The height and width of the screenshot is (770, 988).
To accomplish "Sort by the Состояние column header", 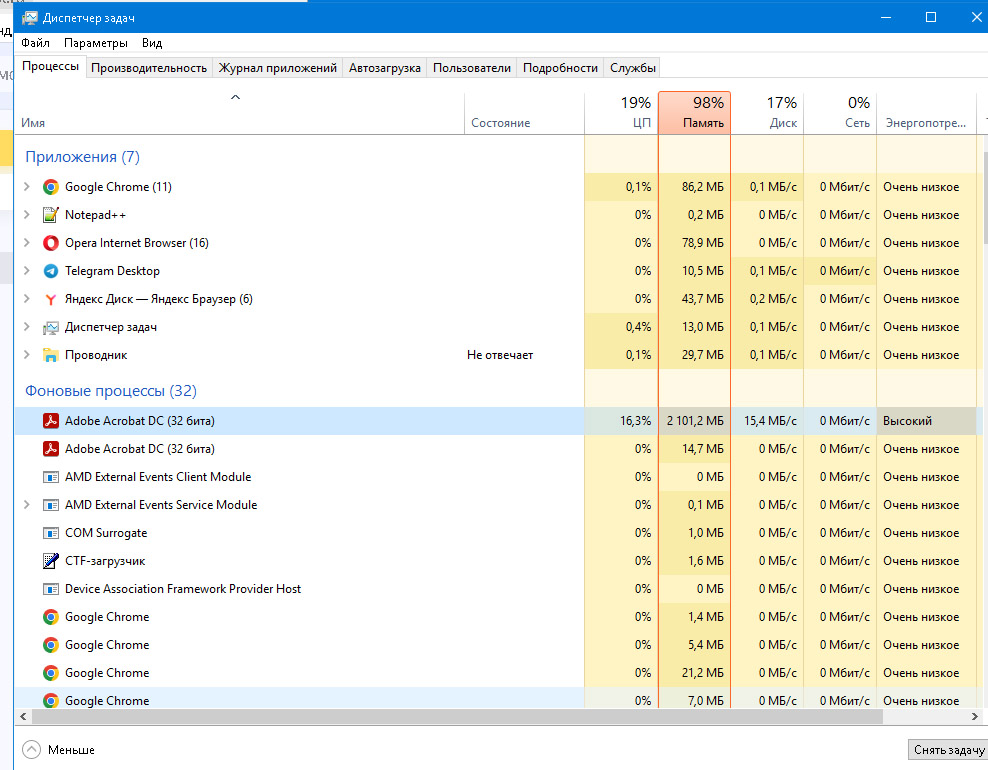I will click(524, 113).
